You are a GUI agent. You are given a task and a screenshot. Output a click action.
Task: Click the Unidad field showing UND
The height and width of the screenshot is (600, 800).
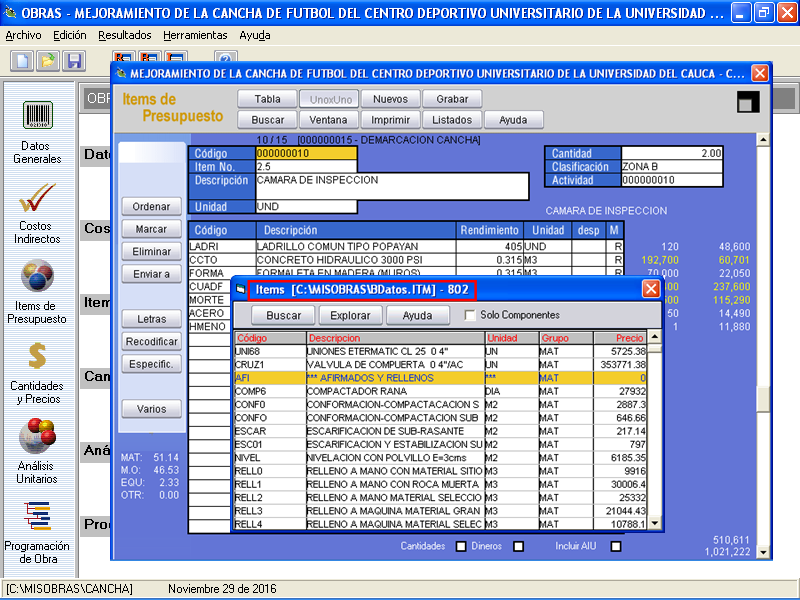point(306,207)
